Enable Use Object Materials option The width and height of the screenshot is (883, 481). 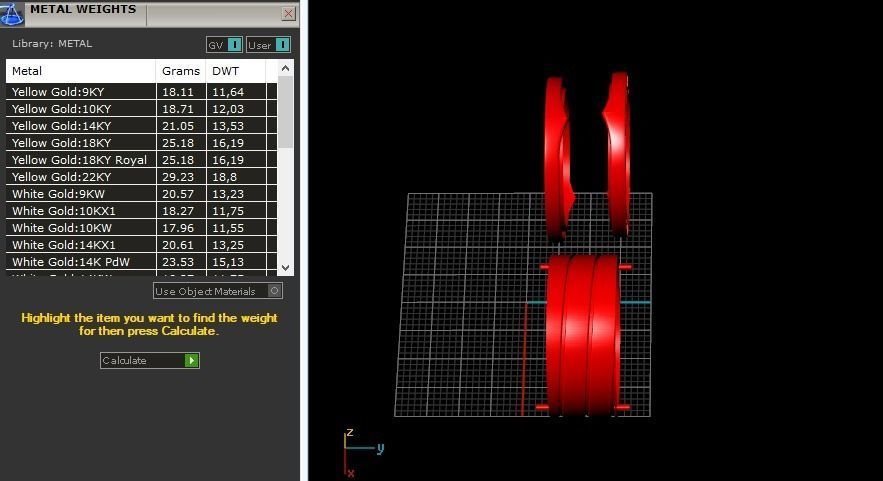pos(217,291)
